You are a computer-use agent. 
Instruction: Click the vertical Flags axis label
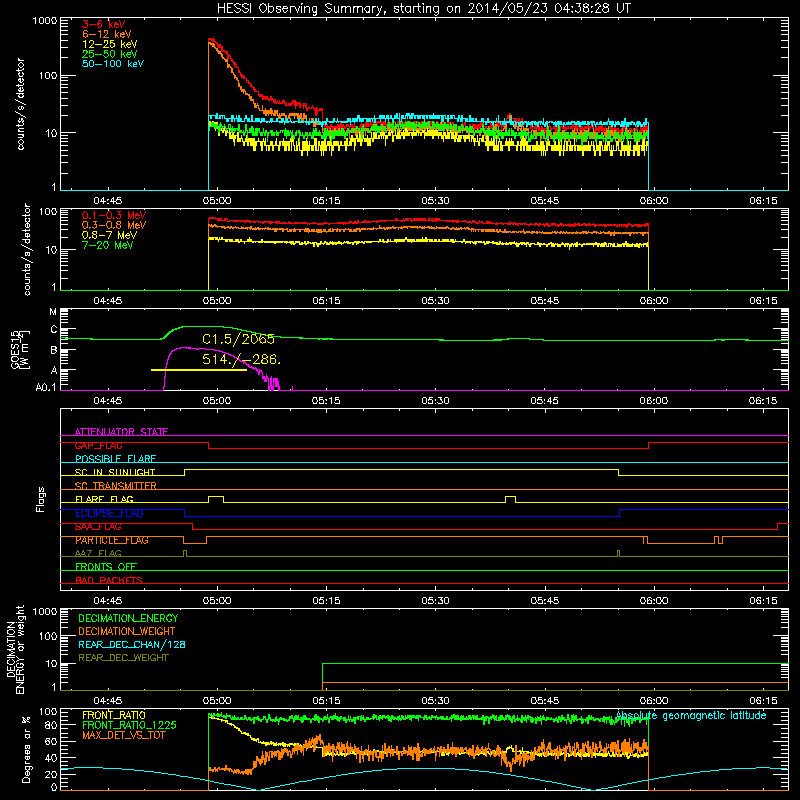tap(41, 499)
